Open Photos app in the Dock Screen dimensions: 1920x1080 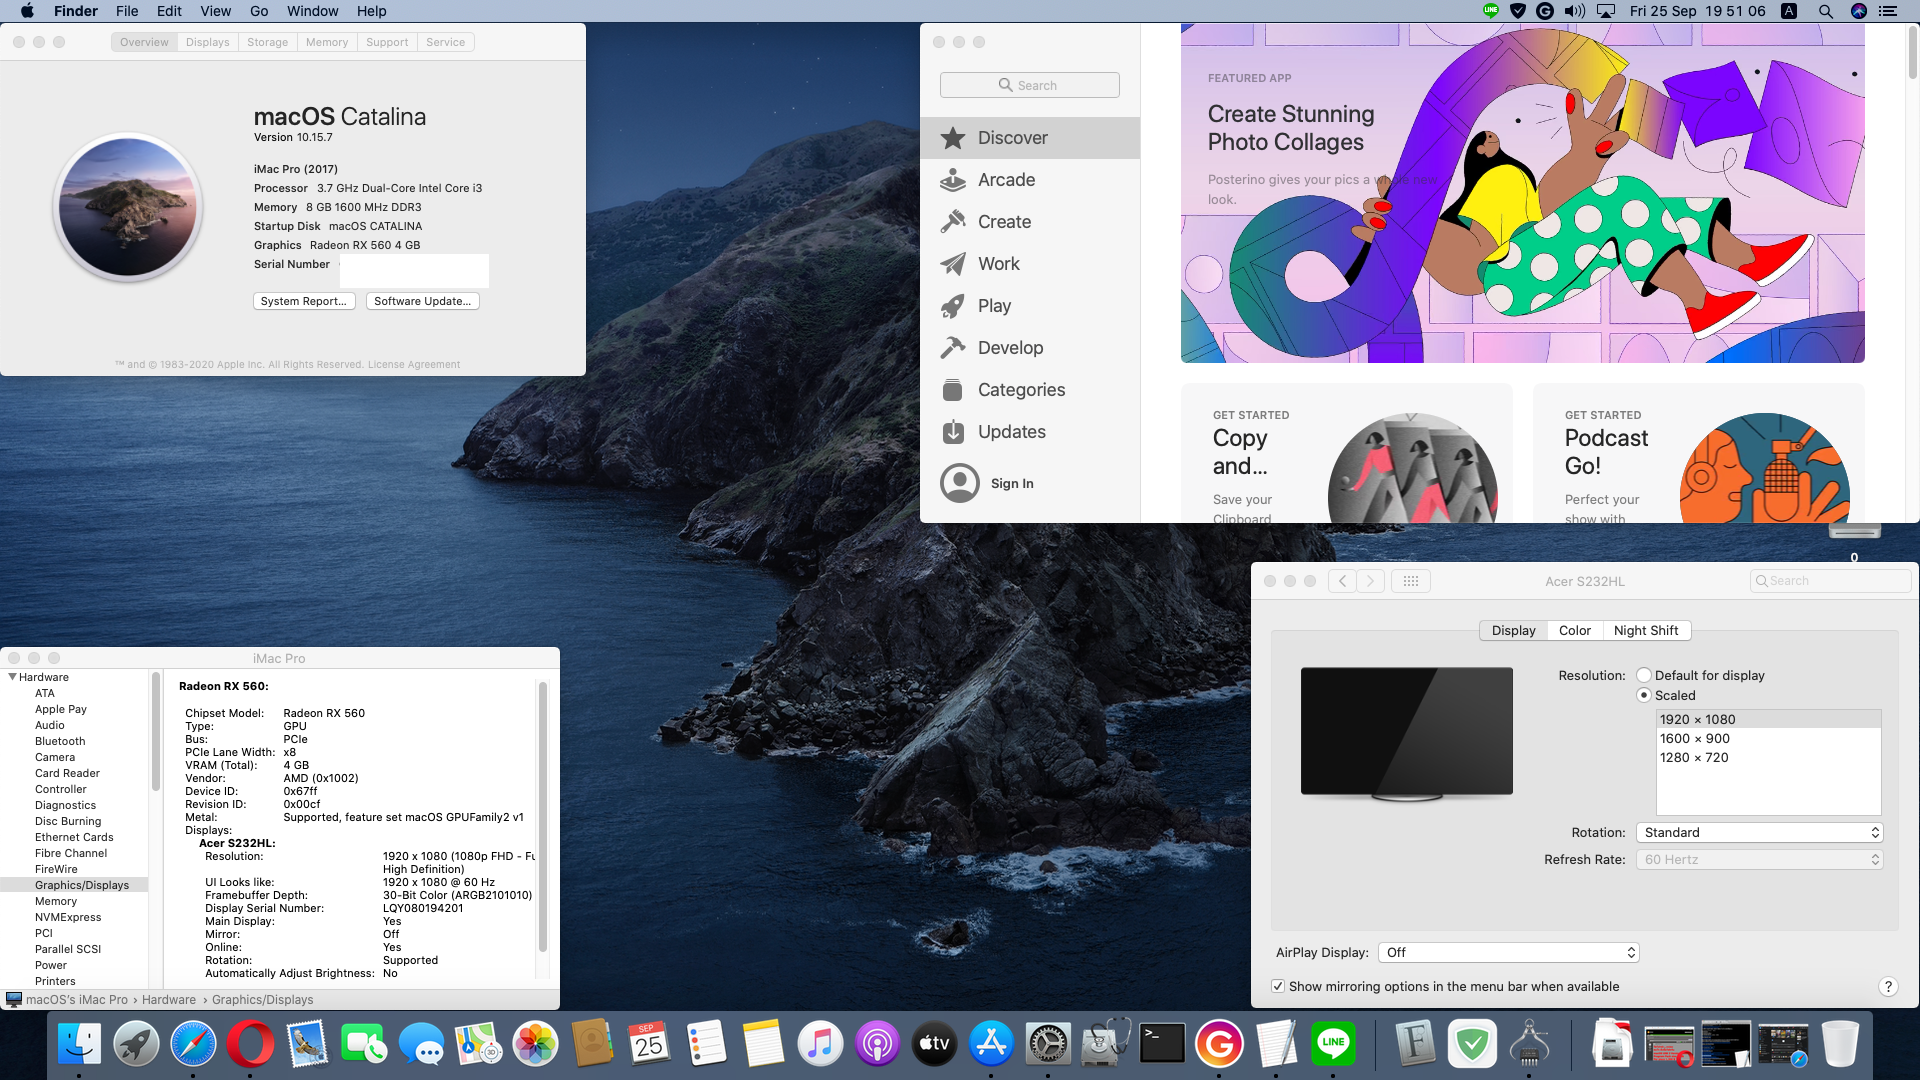[535, 1044]
